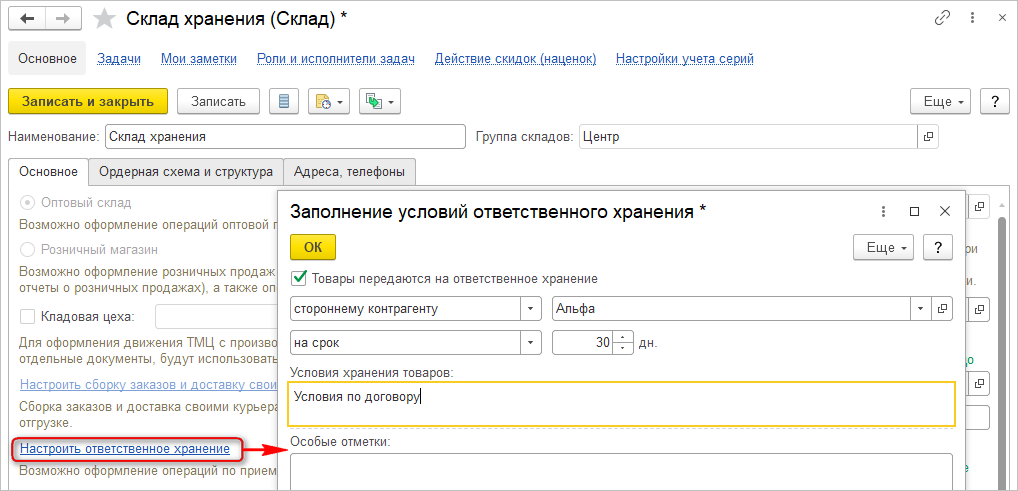Click the help question mark in the dialog

(x=937, y=247)
